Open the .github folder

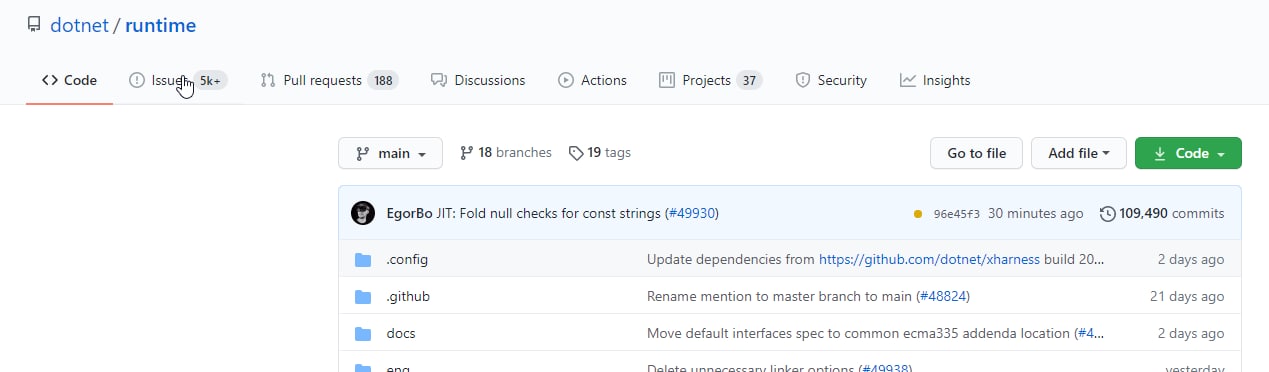tap(408, 296)
